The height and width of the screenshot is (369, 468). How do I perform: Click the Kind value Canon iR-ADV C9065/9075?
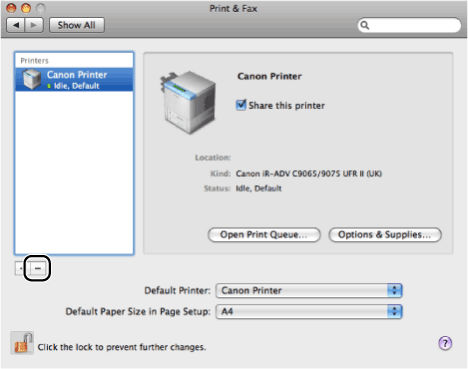309,174
